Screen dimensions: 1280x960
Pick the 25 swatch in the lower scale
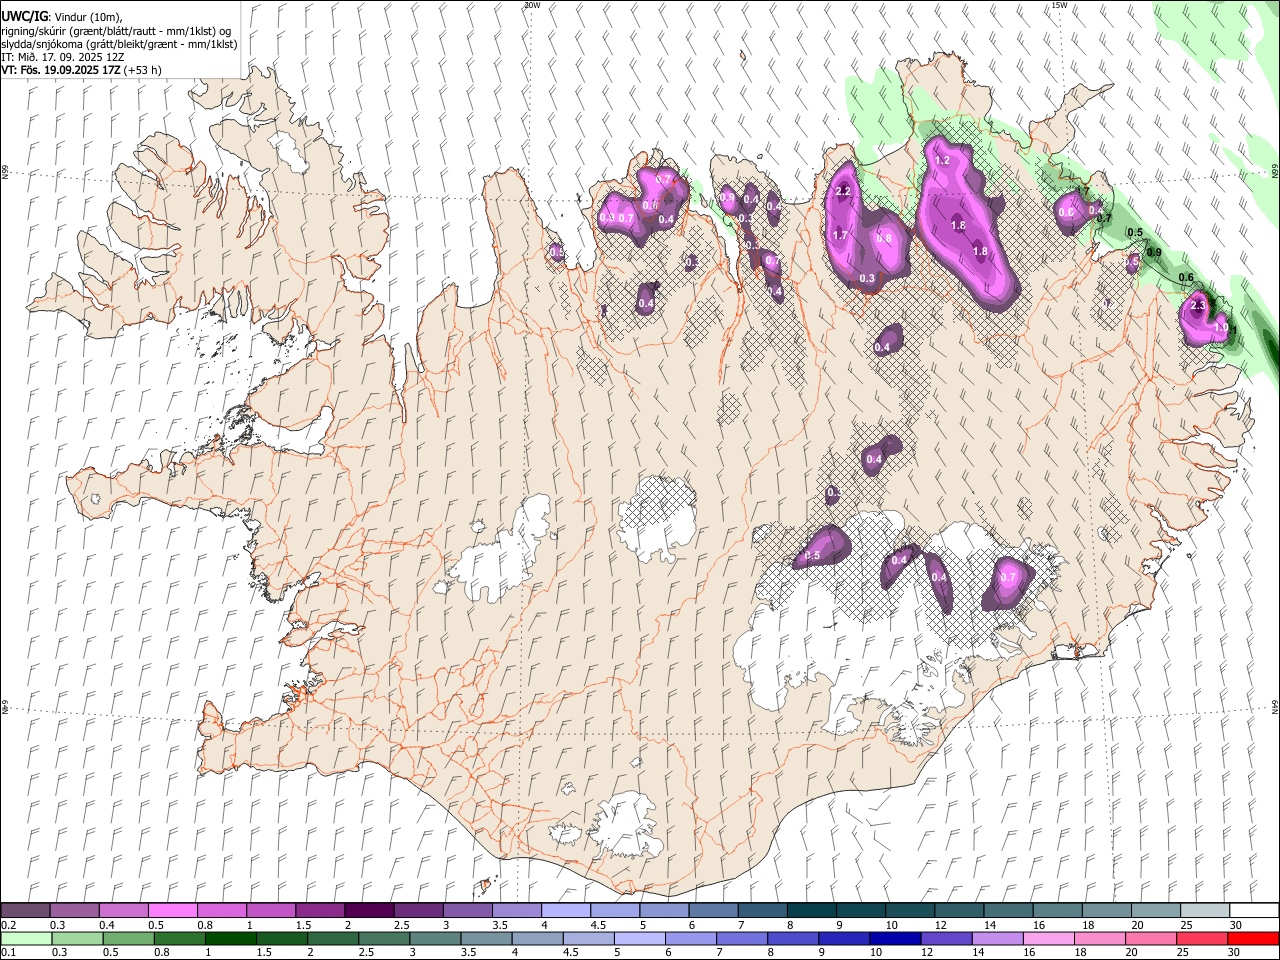coord(1203,938)
